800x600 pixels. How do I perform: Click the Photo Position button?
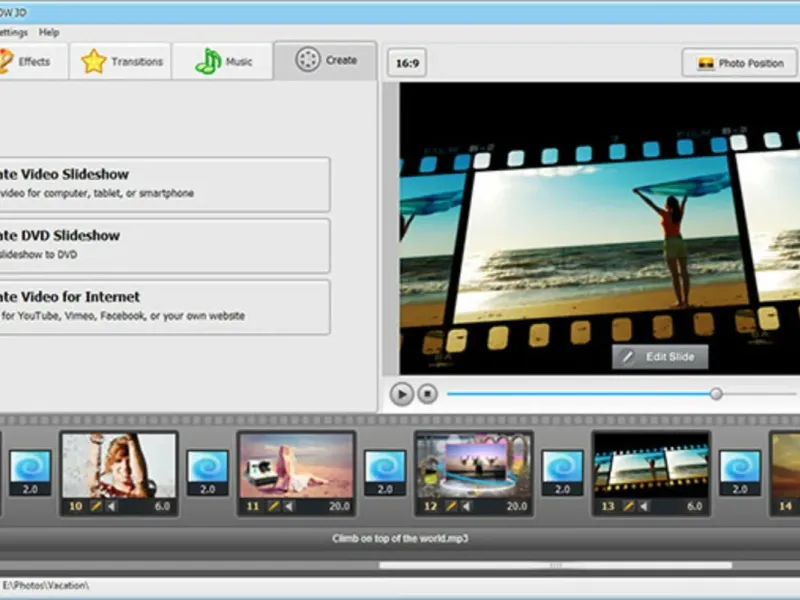point(739,63)
